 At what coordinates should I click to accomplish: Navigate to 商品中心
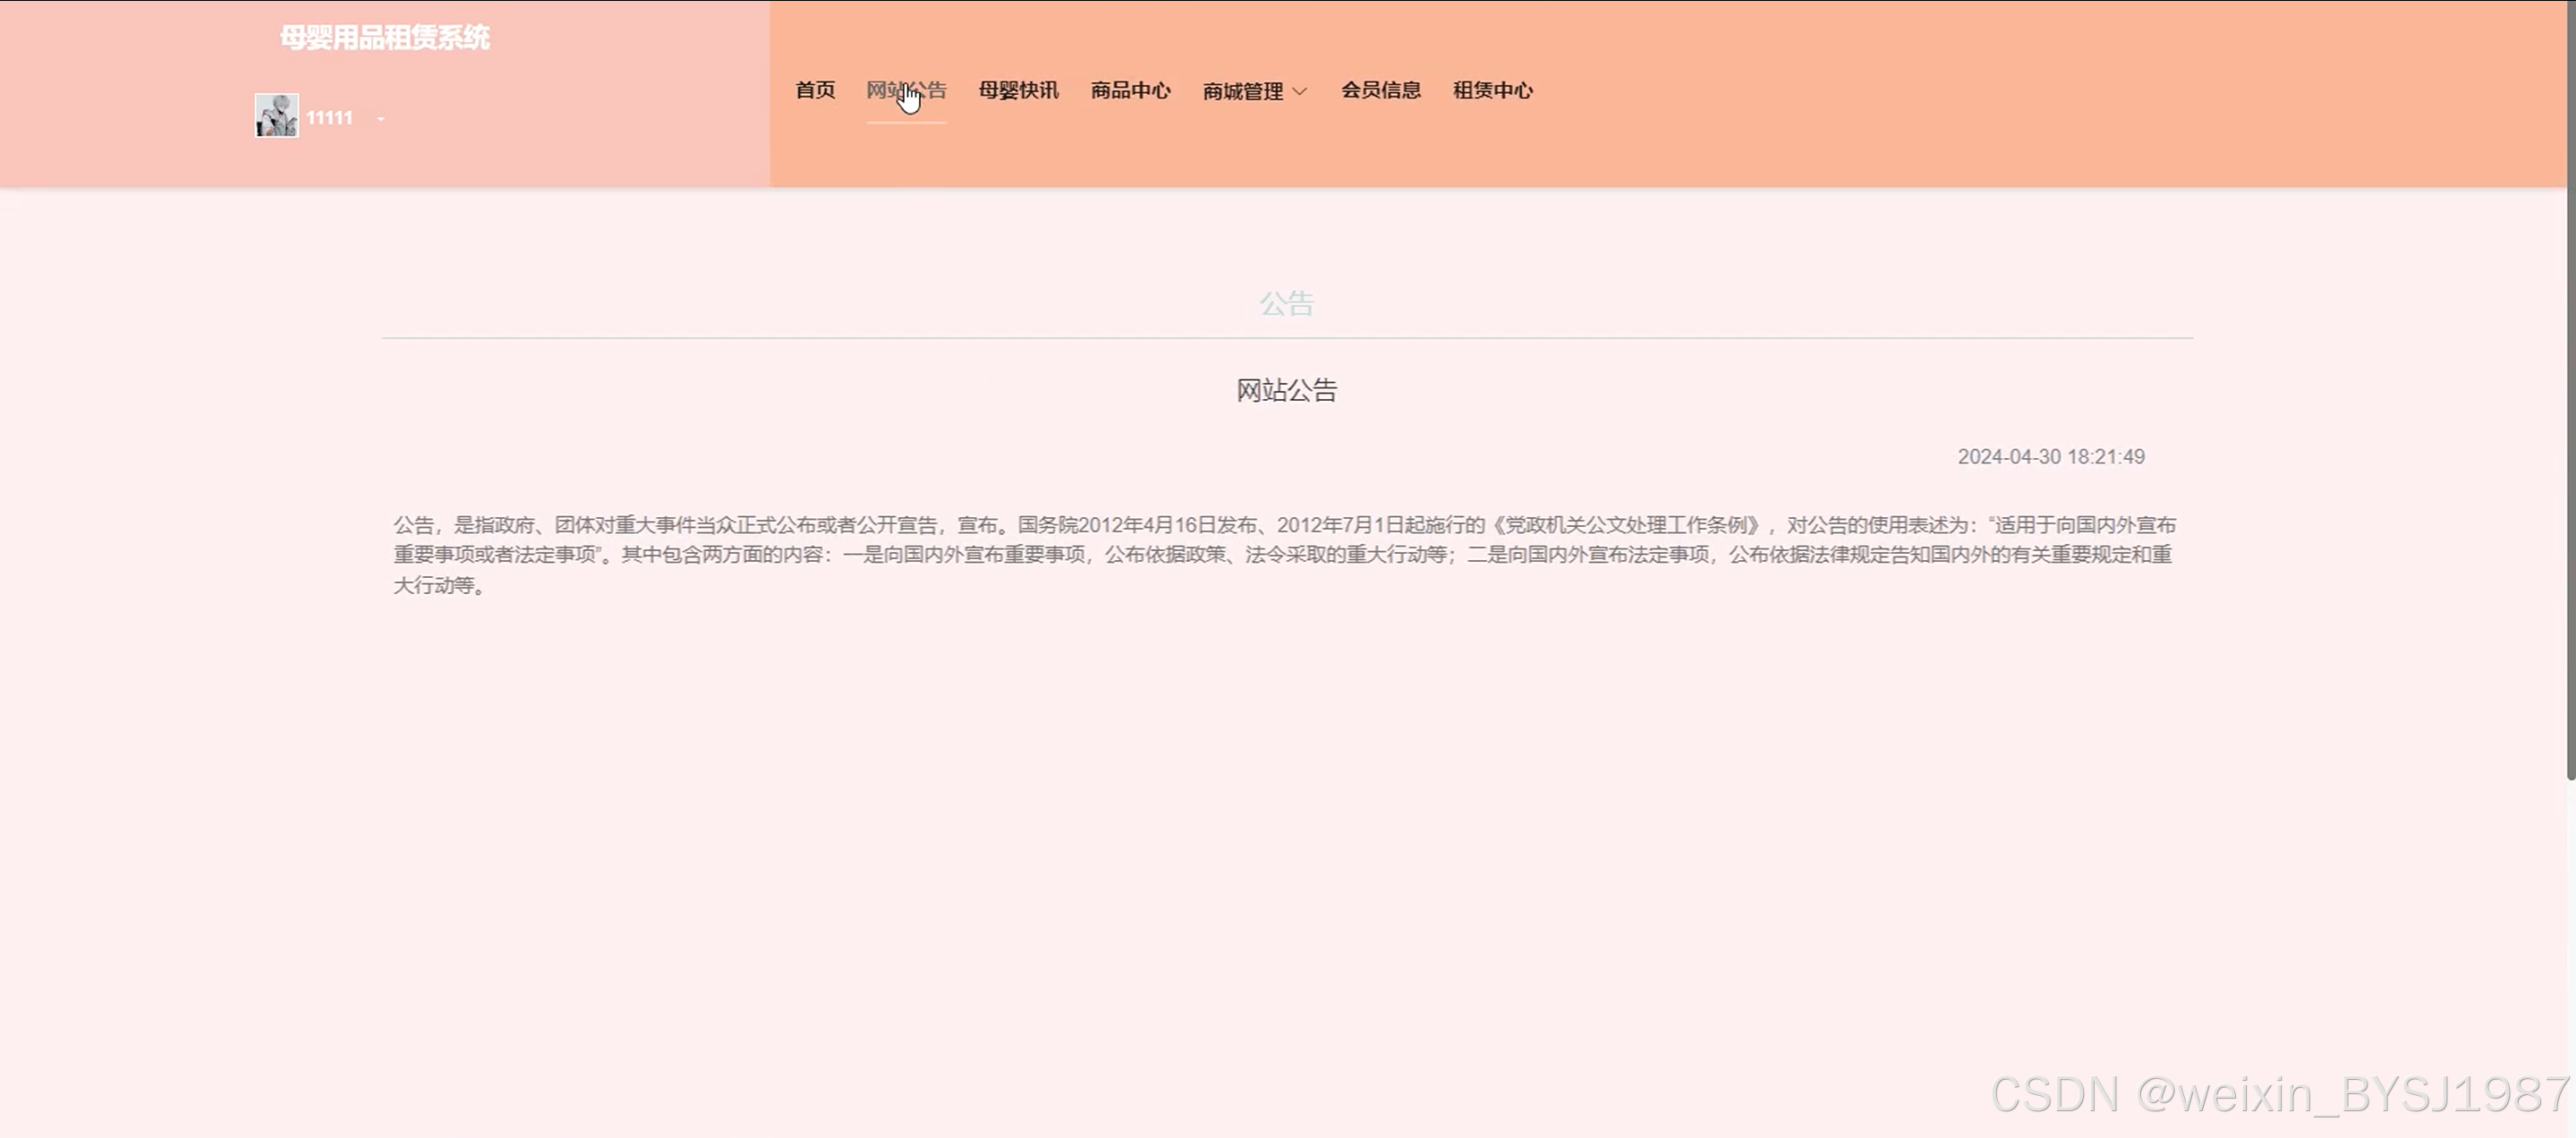(x=1130, y=90)
